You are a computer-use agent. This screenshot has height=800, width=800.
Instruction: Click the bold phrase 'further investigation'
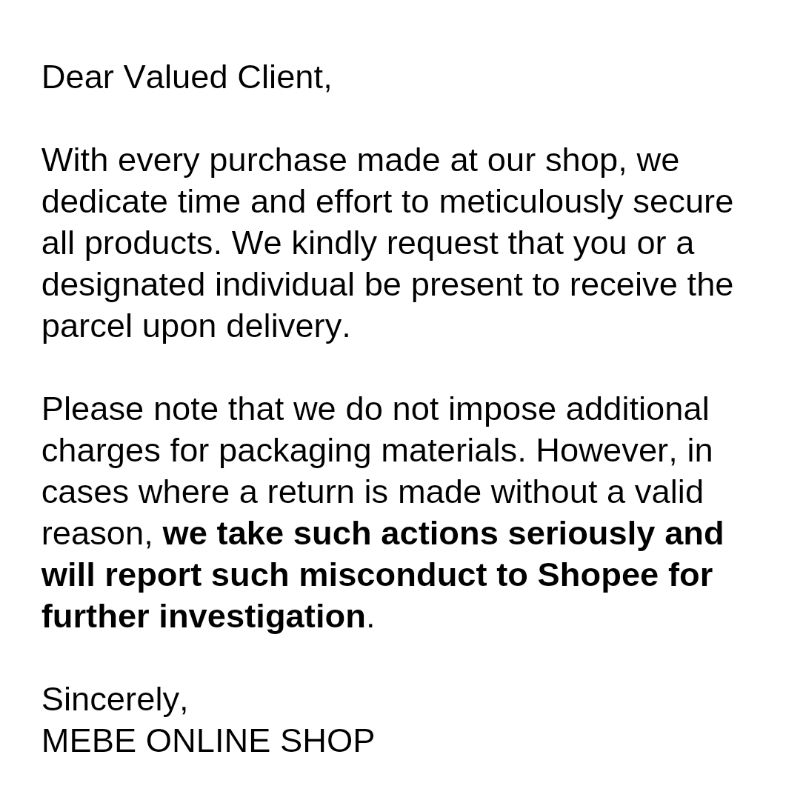click(203, 617)
